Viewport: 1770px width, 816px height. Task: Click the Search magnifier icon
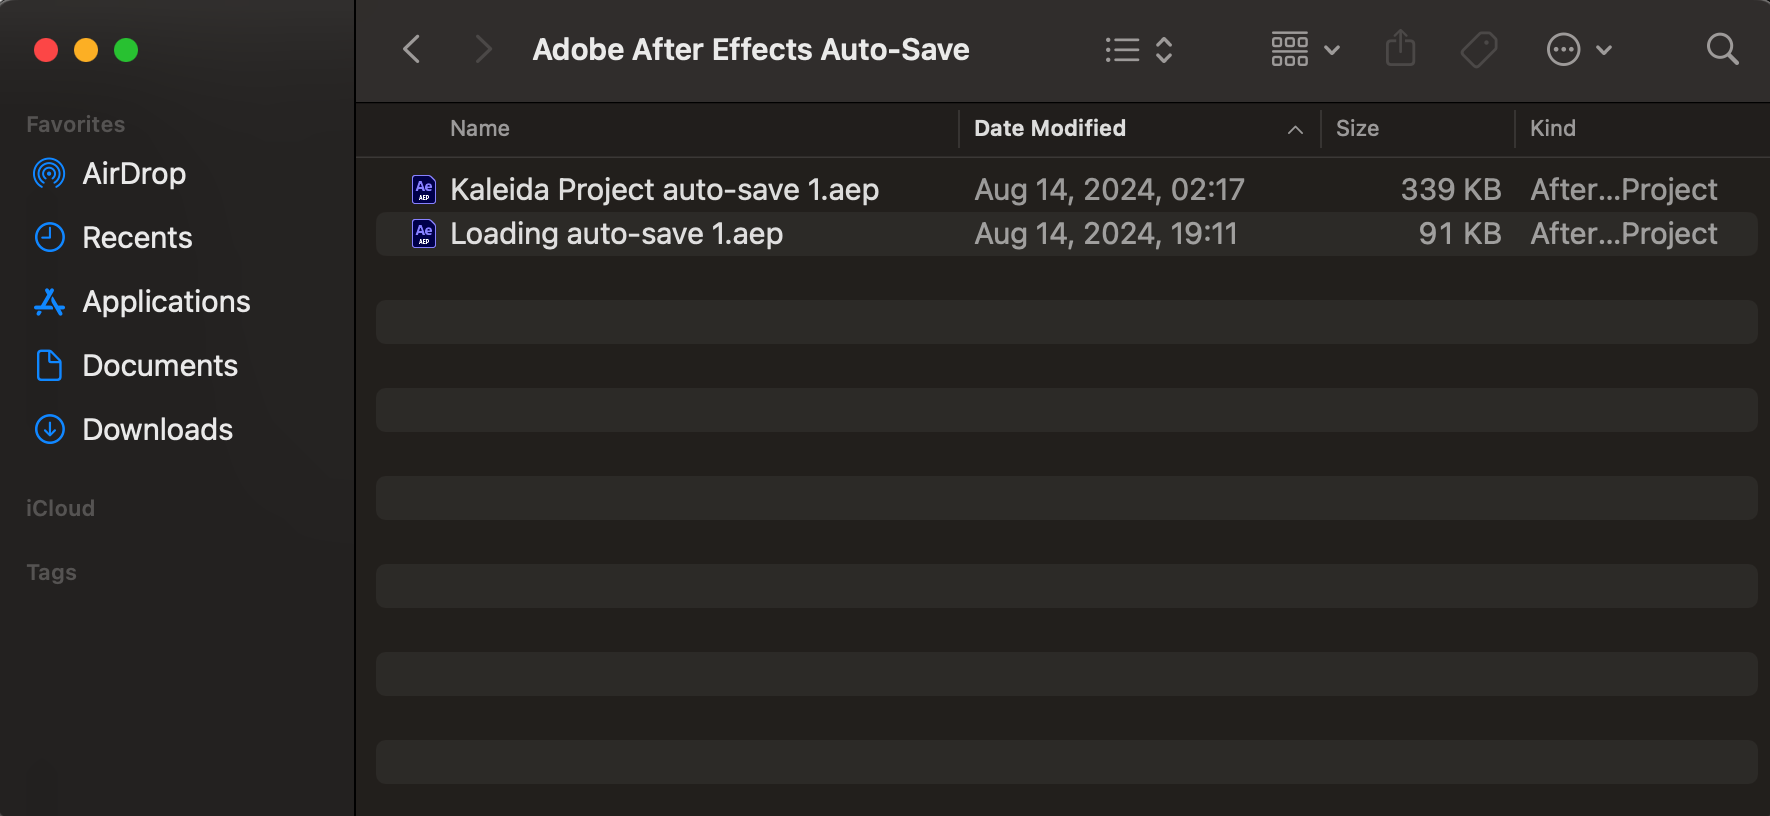(1722, 49)
